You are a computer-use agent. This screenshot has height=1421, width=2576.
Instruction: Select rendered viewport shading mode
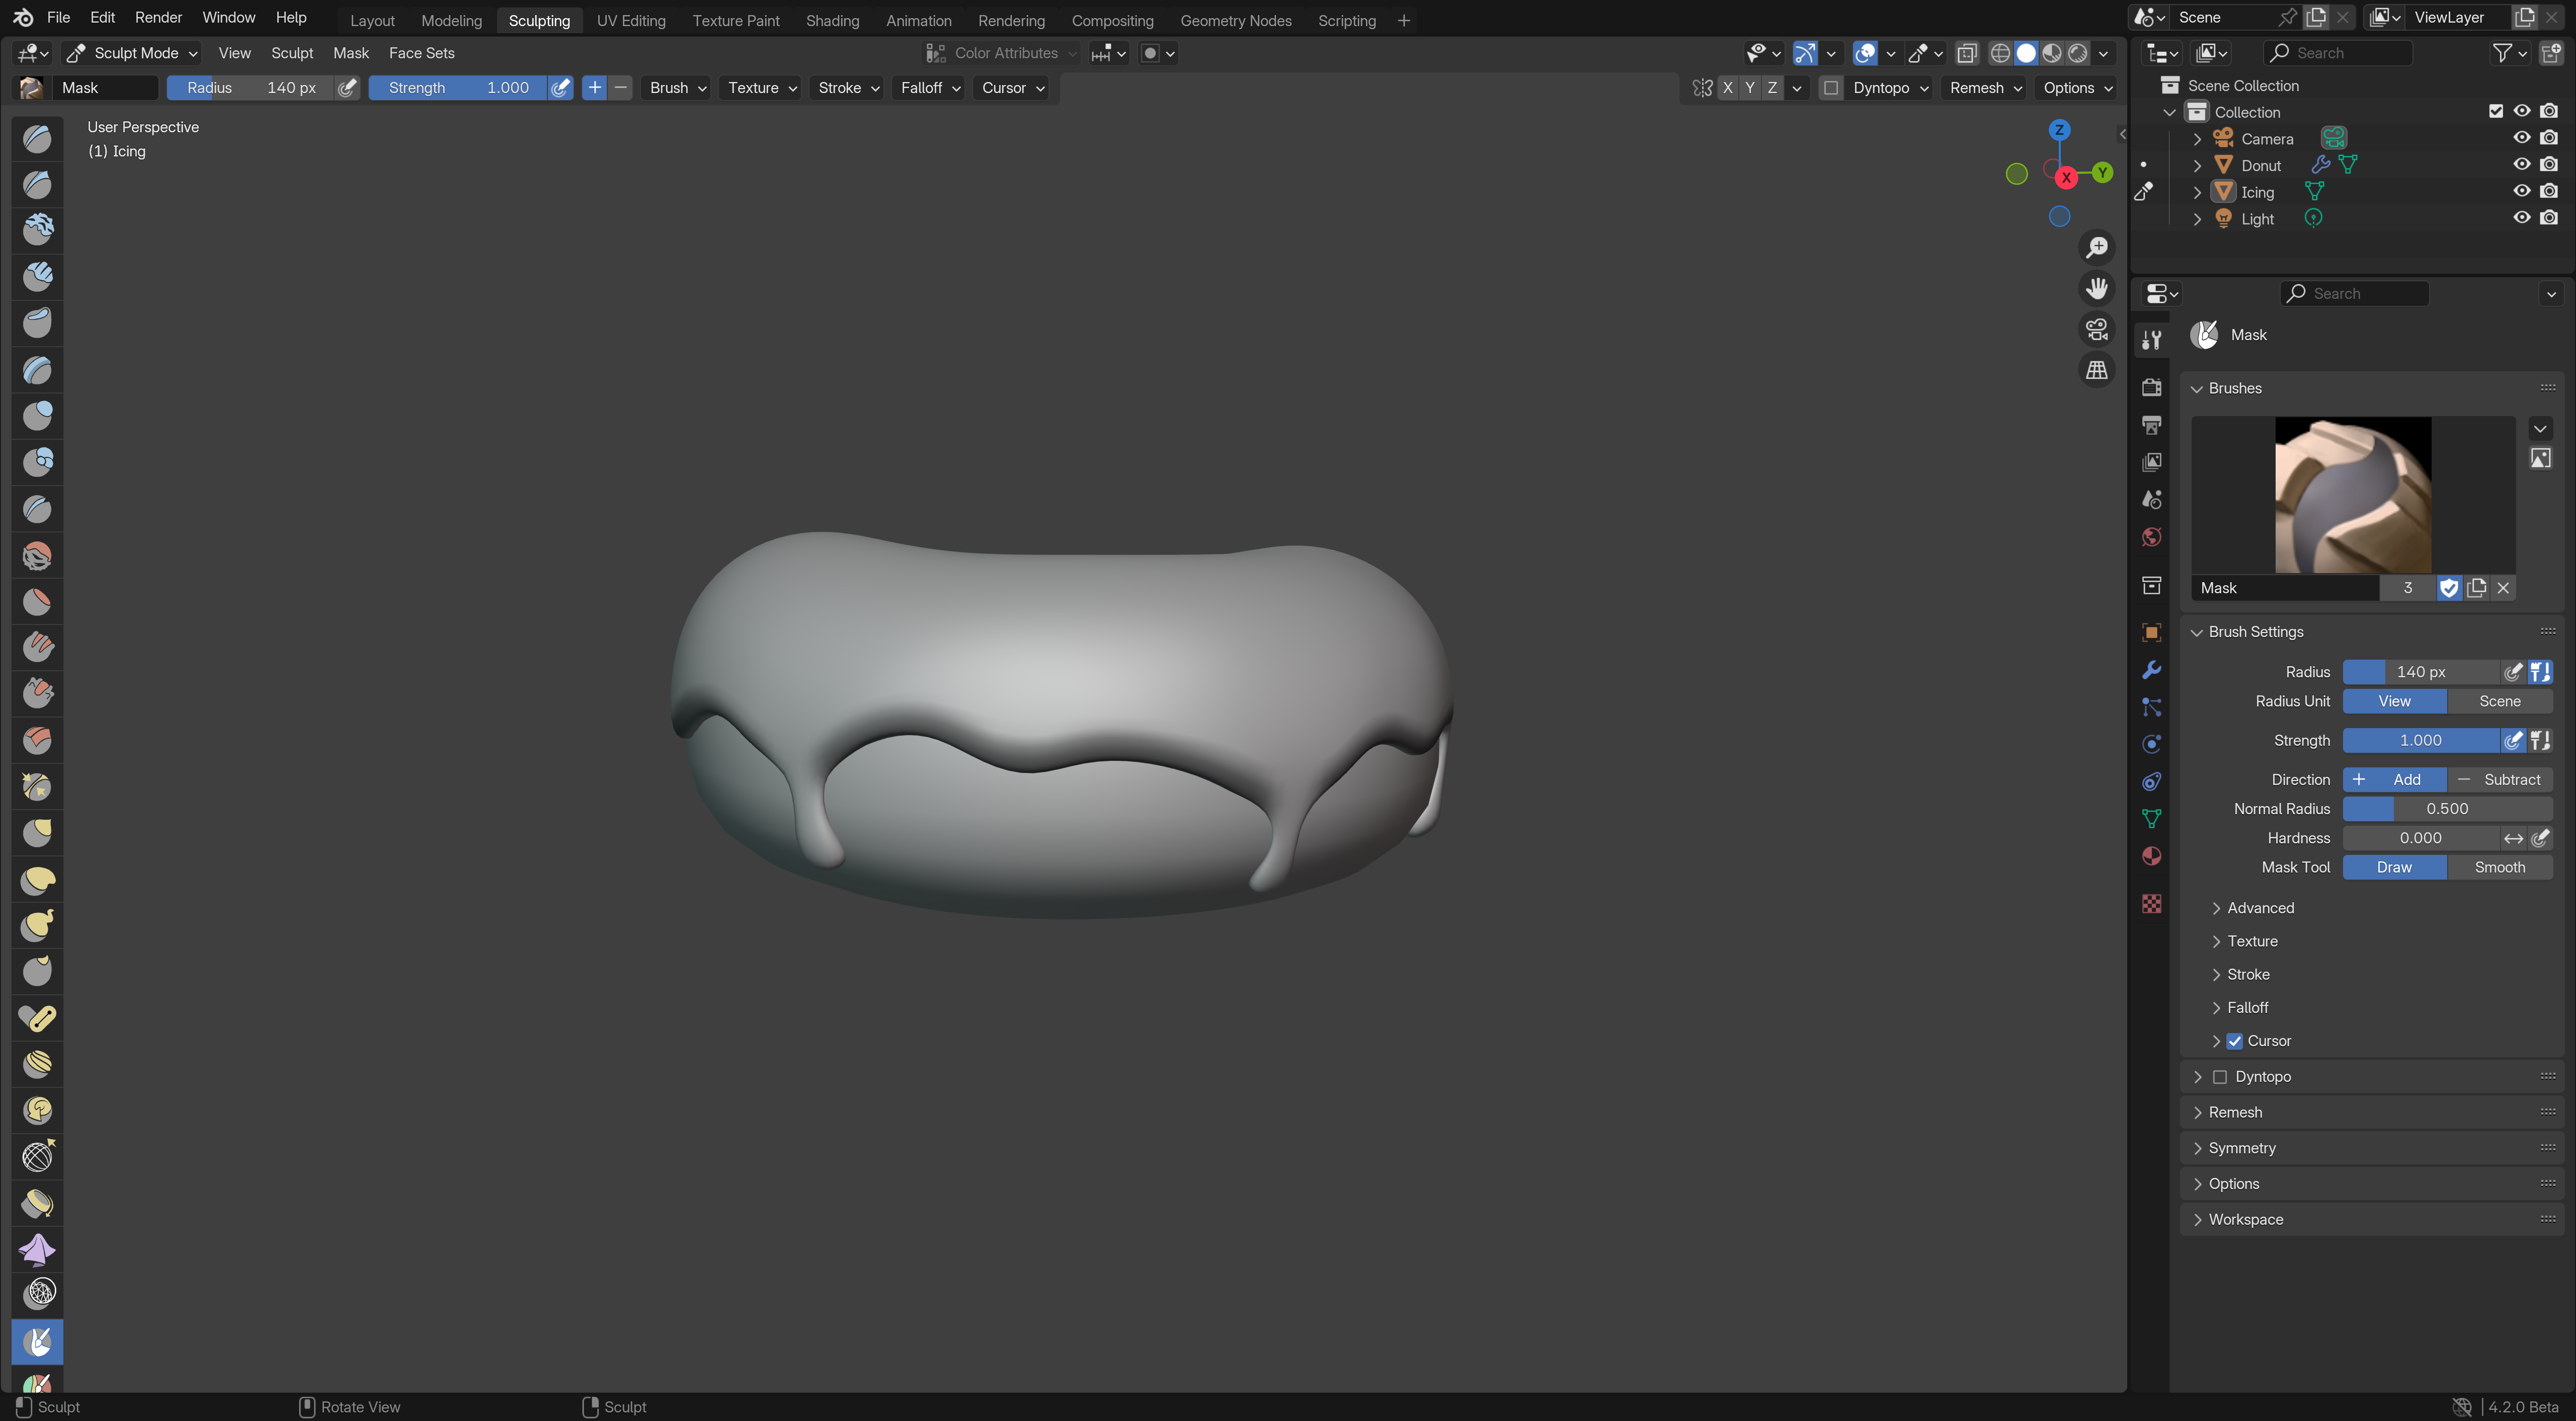(x=2078, y=53)
